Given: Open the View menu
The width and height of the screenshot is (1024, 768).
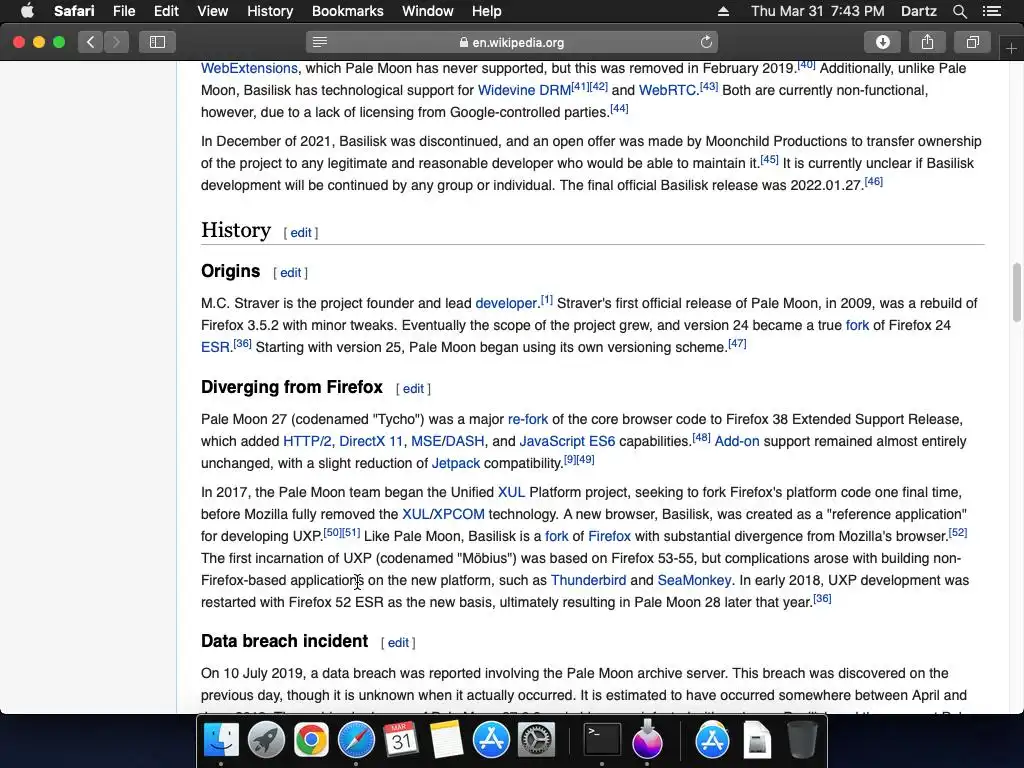Looking at the screenshot, I should coord(212,11).
